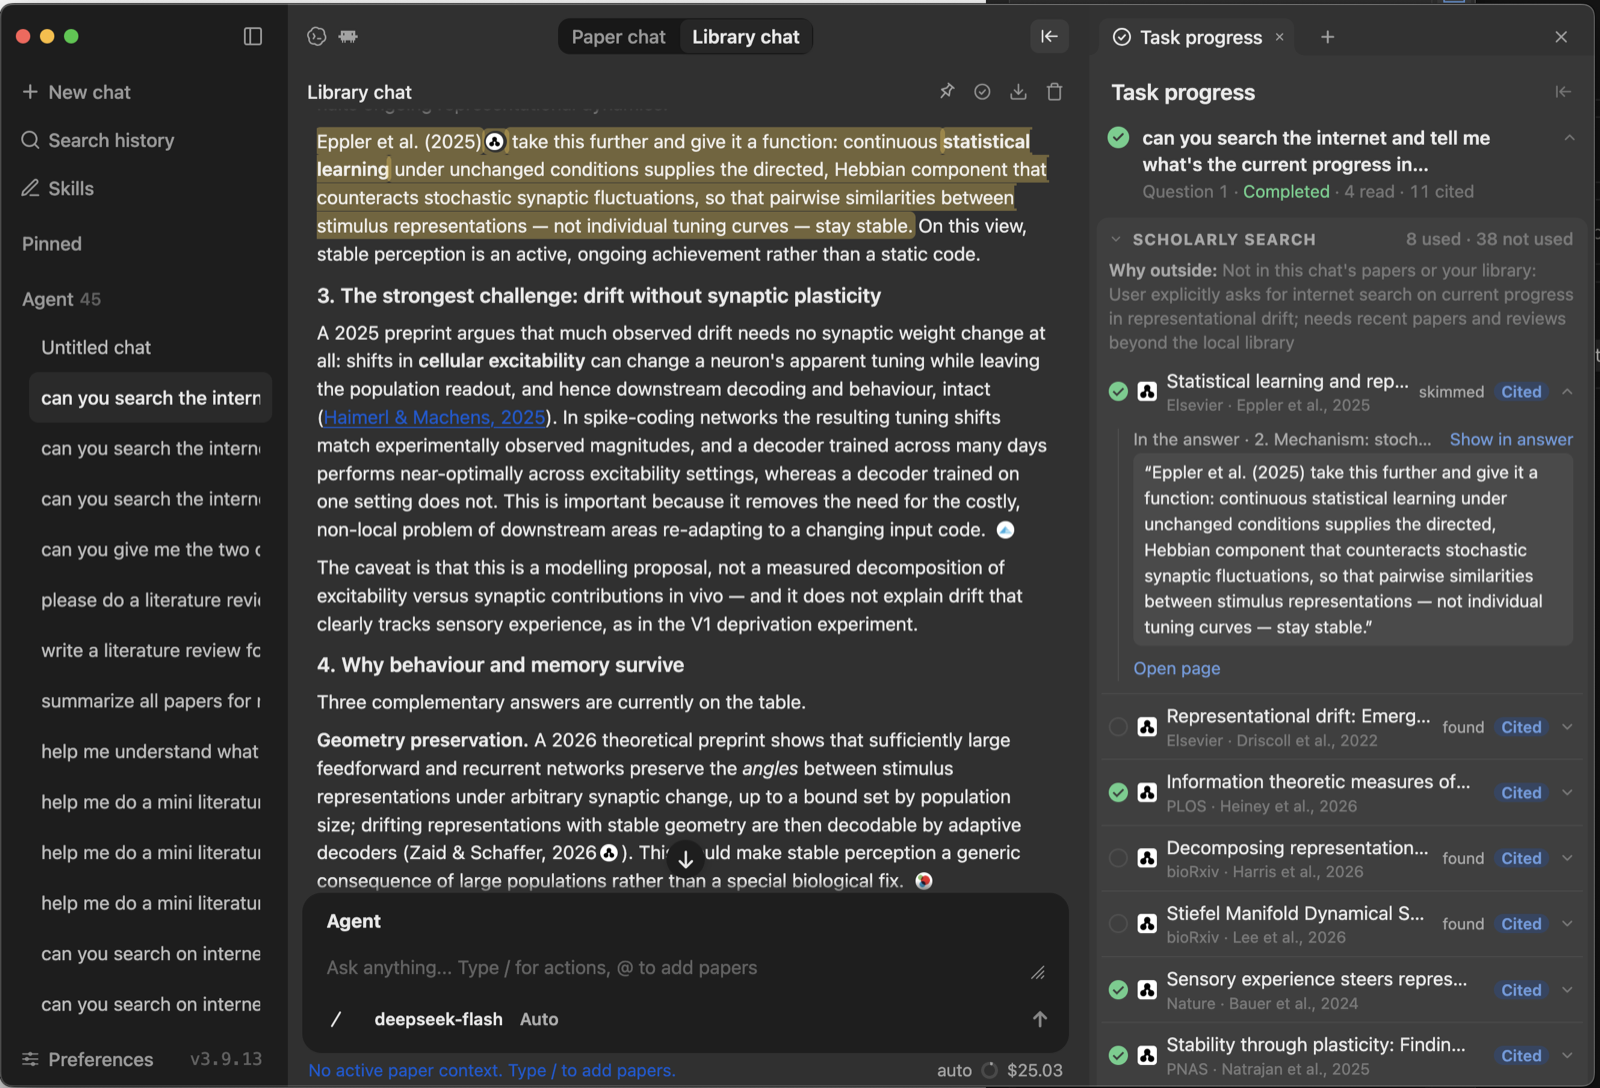
Task: Click the robot icon in the top toolbar
Action: click(x=348, y=37)
